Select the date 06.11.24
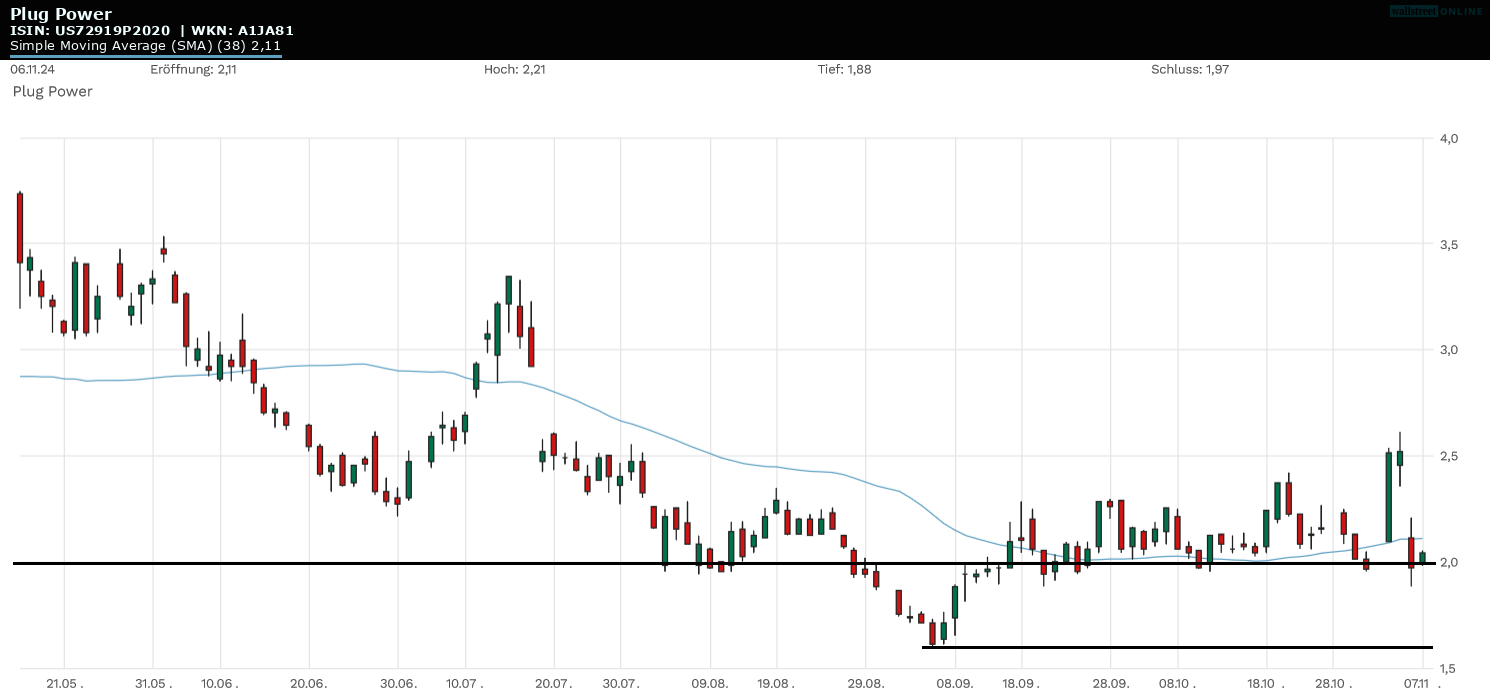Screen dimensions: 1490x689 click(x=31, y=70)
